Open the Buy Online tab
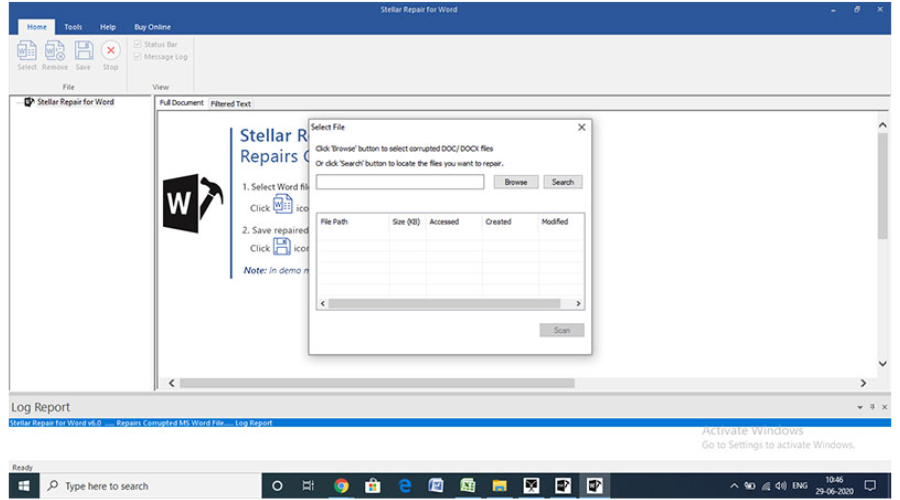900x500 pixels. click(x=152, y=27)
